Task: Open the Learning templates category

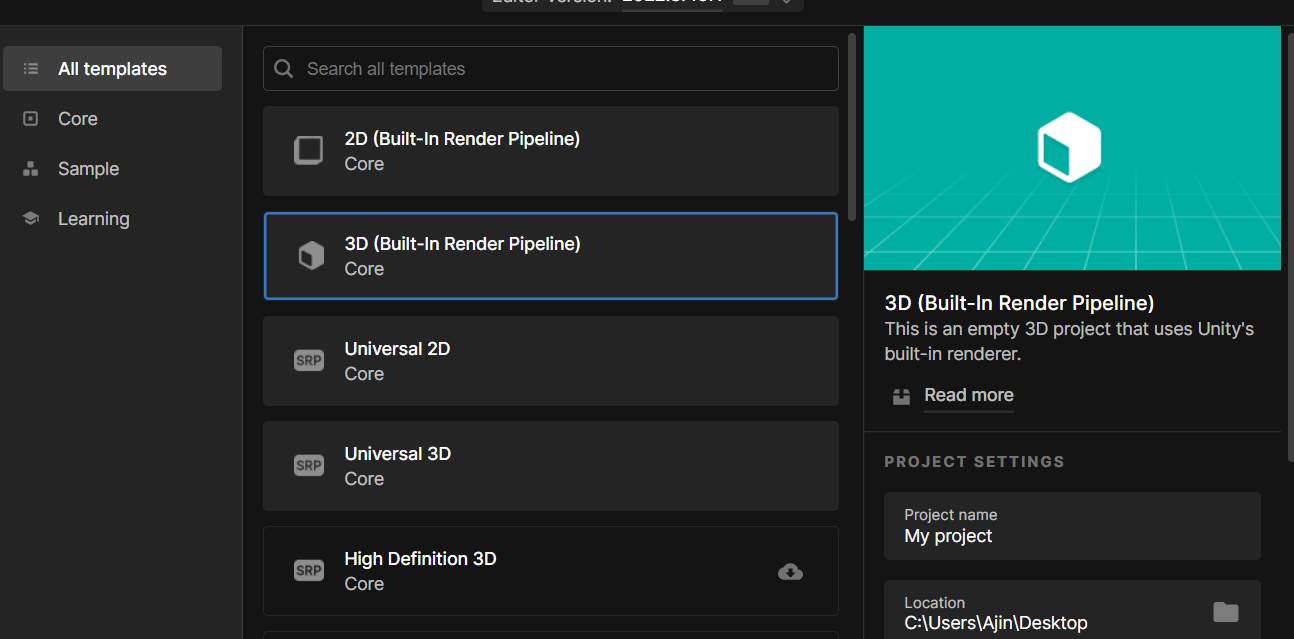Action: click(93, 219)
